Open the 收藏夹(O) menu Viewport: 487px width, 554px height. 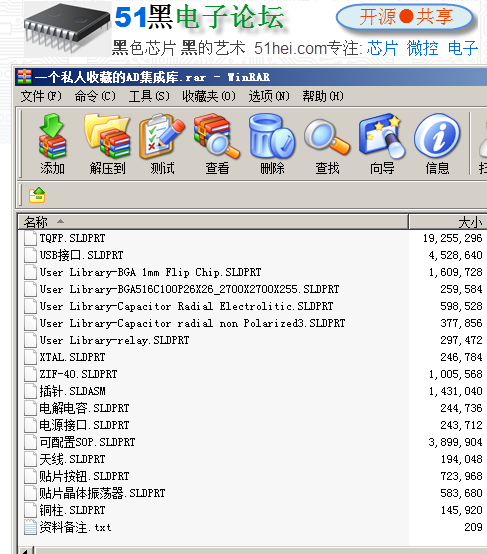click(209, 96)
